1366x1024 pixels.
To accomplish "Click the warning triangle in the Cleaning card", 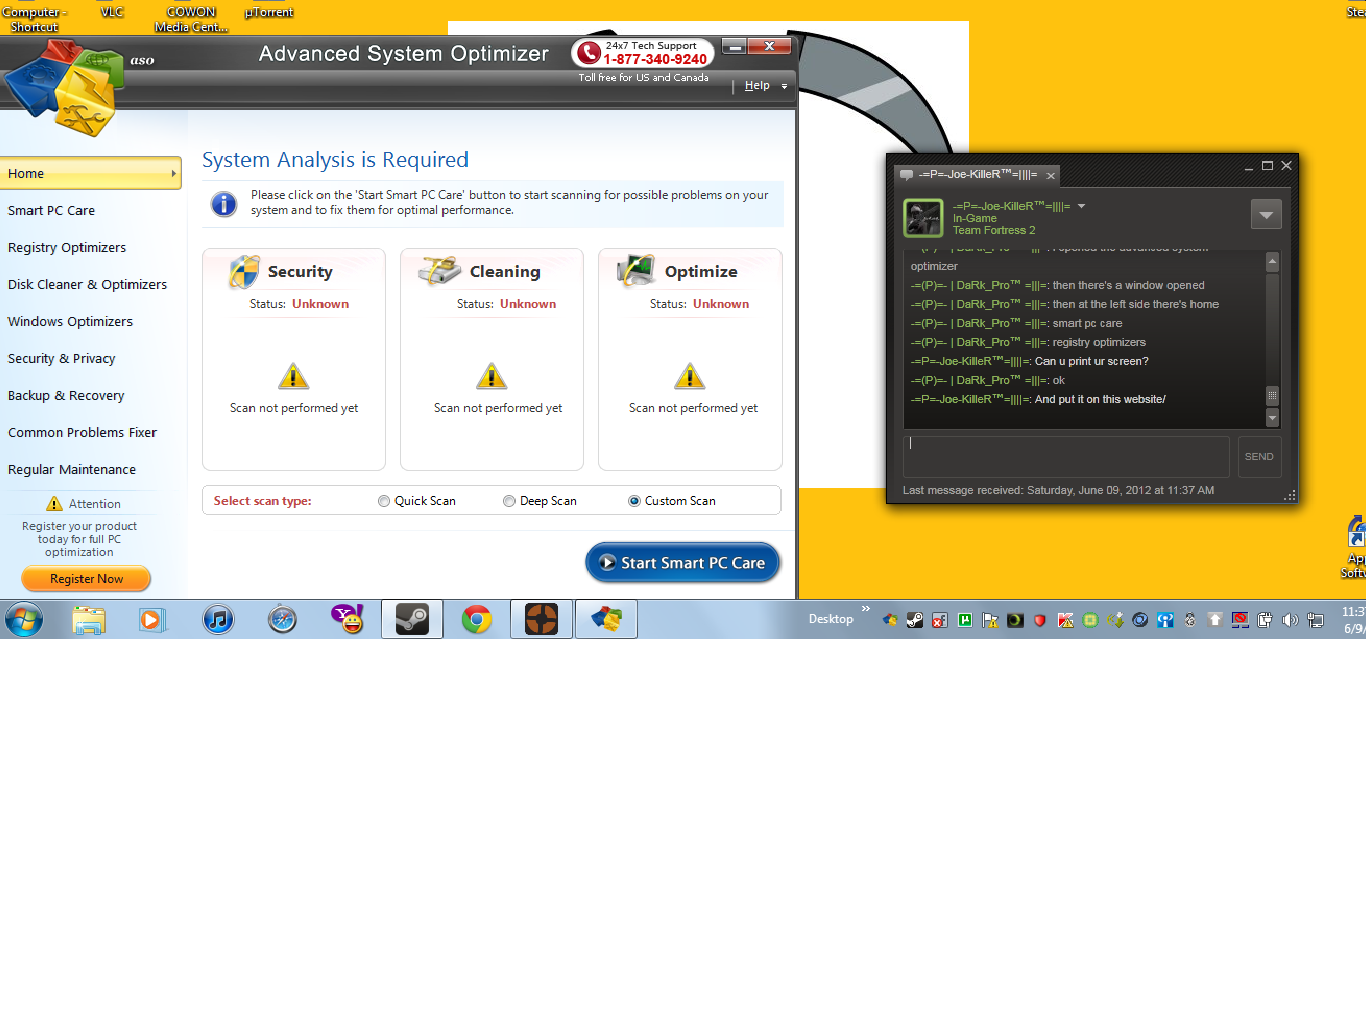I will click(491, 376).
